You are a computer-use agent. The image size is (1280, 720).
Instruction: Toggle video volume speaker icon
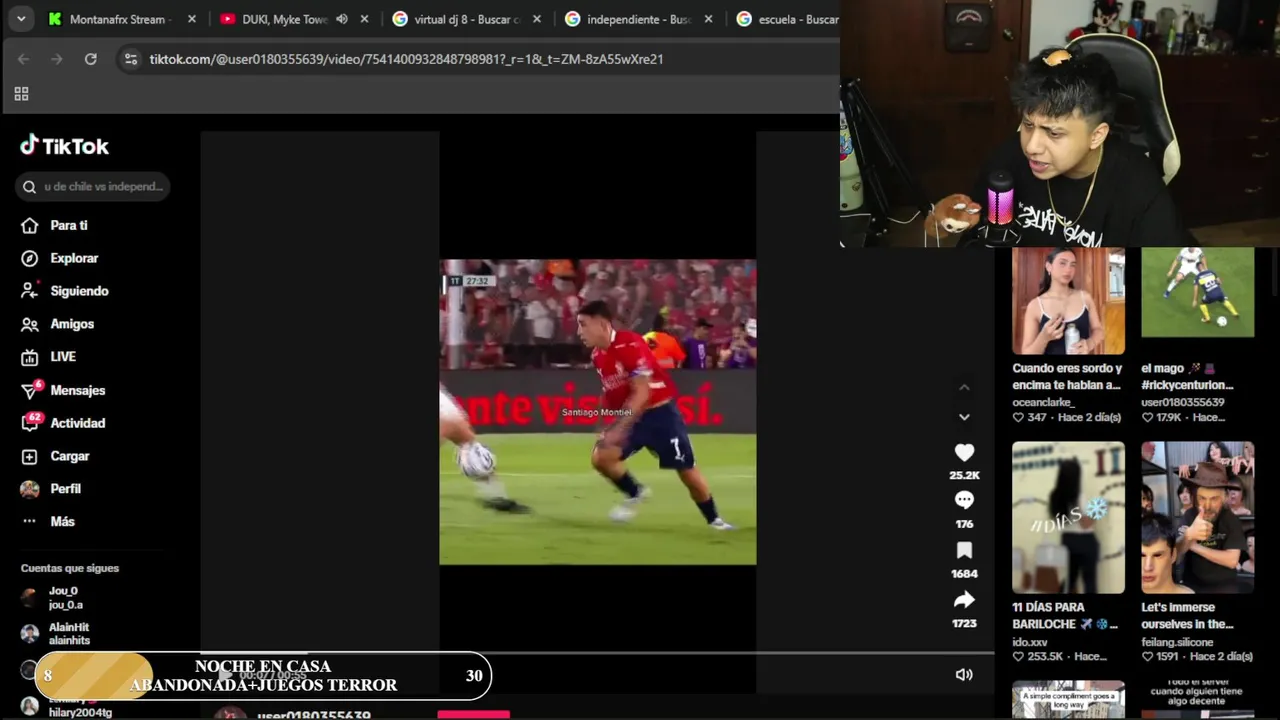coord(964,675)
